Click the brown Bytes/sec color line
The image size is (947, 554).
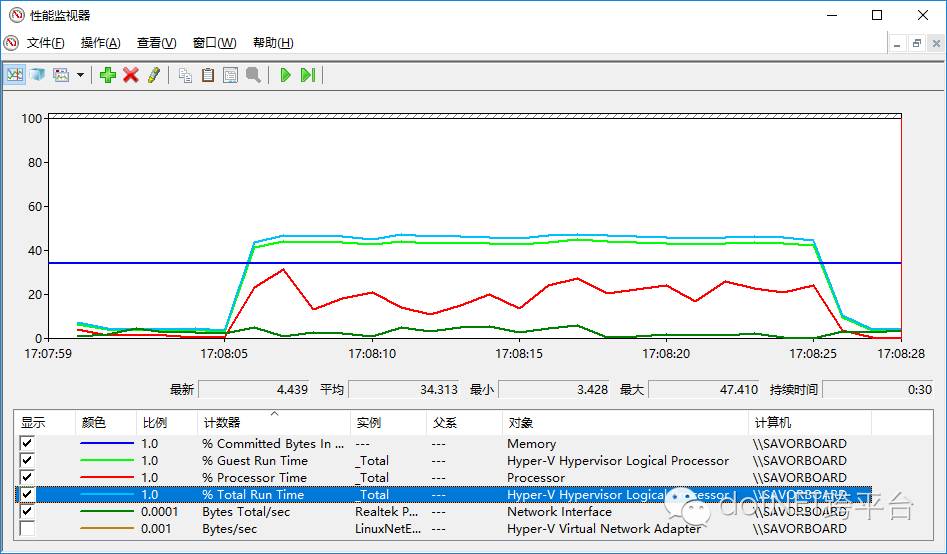click(x=107, y=529)
